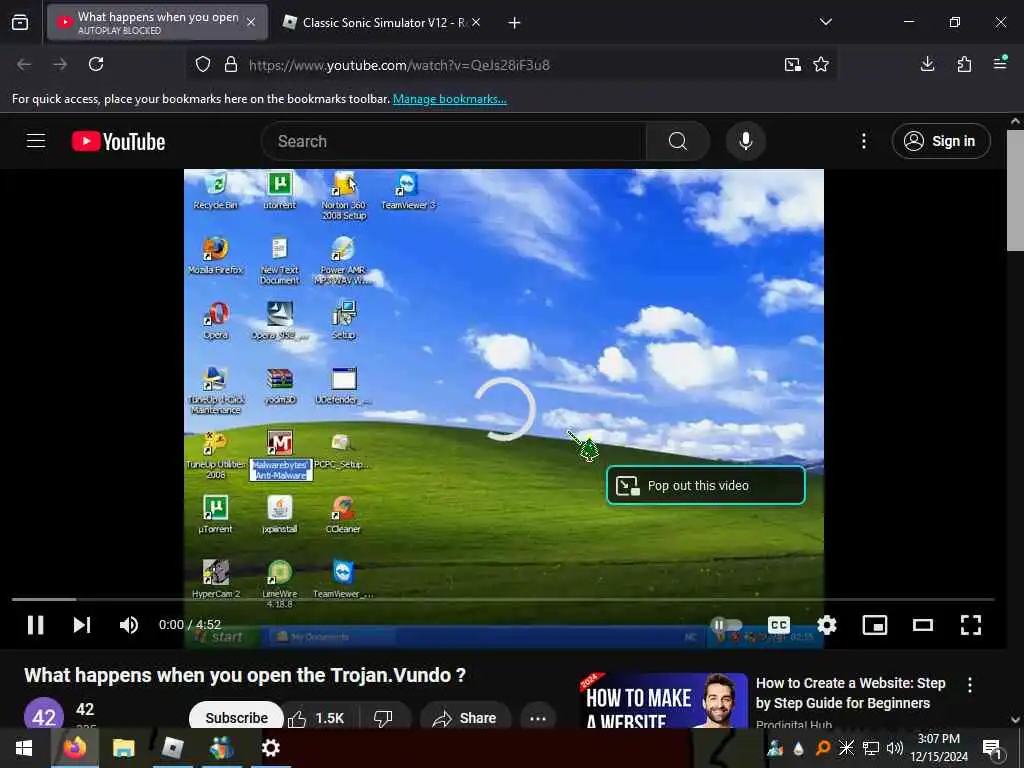Reload the current page
Screen dimensions: 1024x768
tap(96, 64)
